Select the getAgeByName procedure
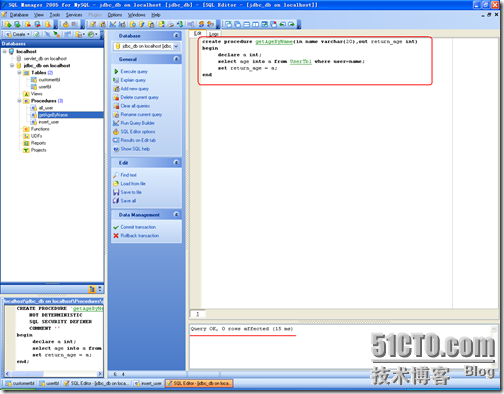The height and width of the screenshot is (394, 504). click(x=53, y=115)
